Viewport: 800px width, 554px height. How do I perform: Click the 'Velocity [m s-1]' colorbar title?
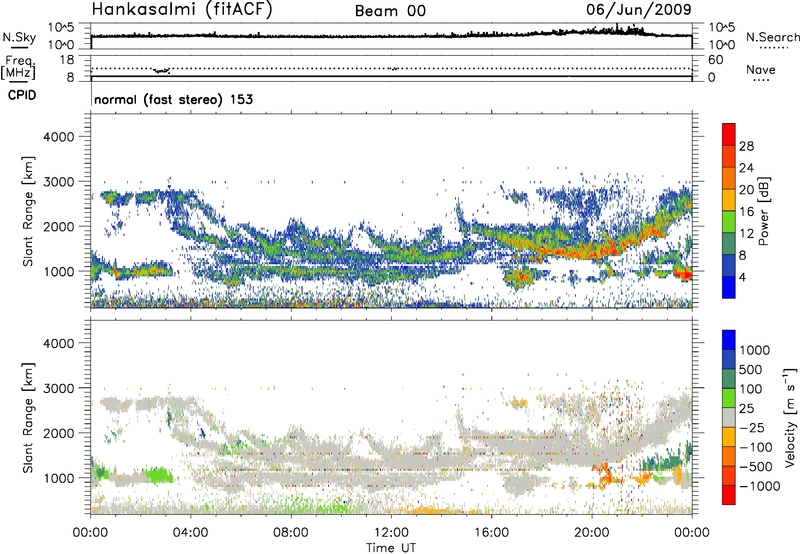(x=790, y=417)
